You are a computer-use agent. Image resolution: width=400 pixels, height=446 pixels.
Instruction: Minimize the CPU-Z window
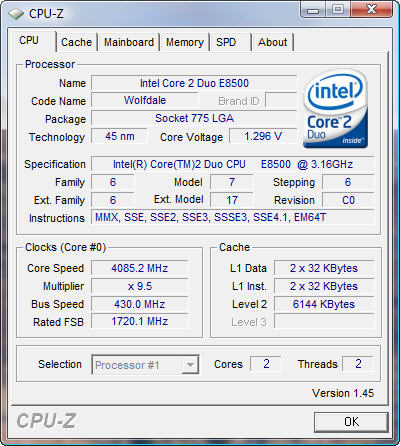(313, 10)
